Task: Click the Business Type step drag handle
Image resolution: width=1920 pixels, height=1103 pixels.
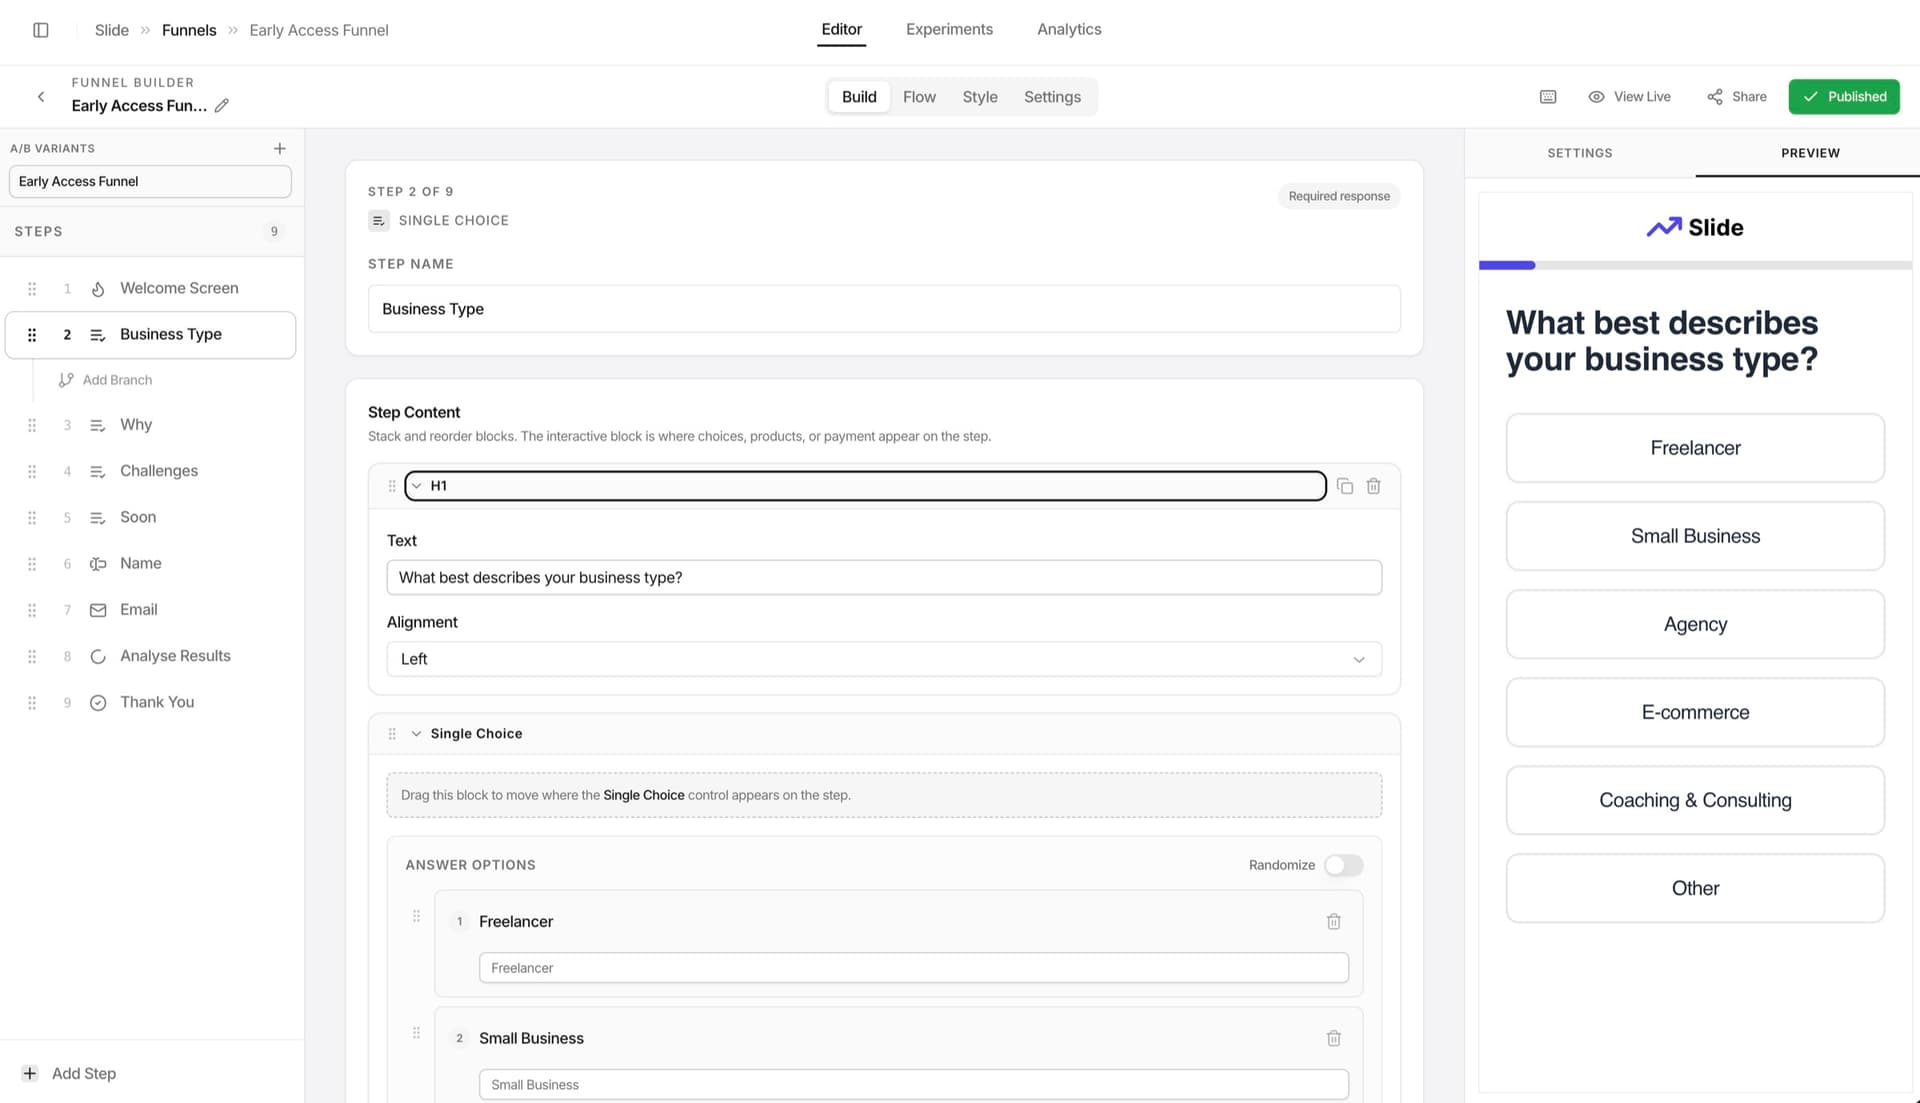Action: click(x=32, y=335)
